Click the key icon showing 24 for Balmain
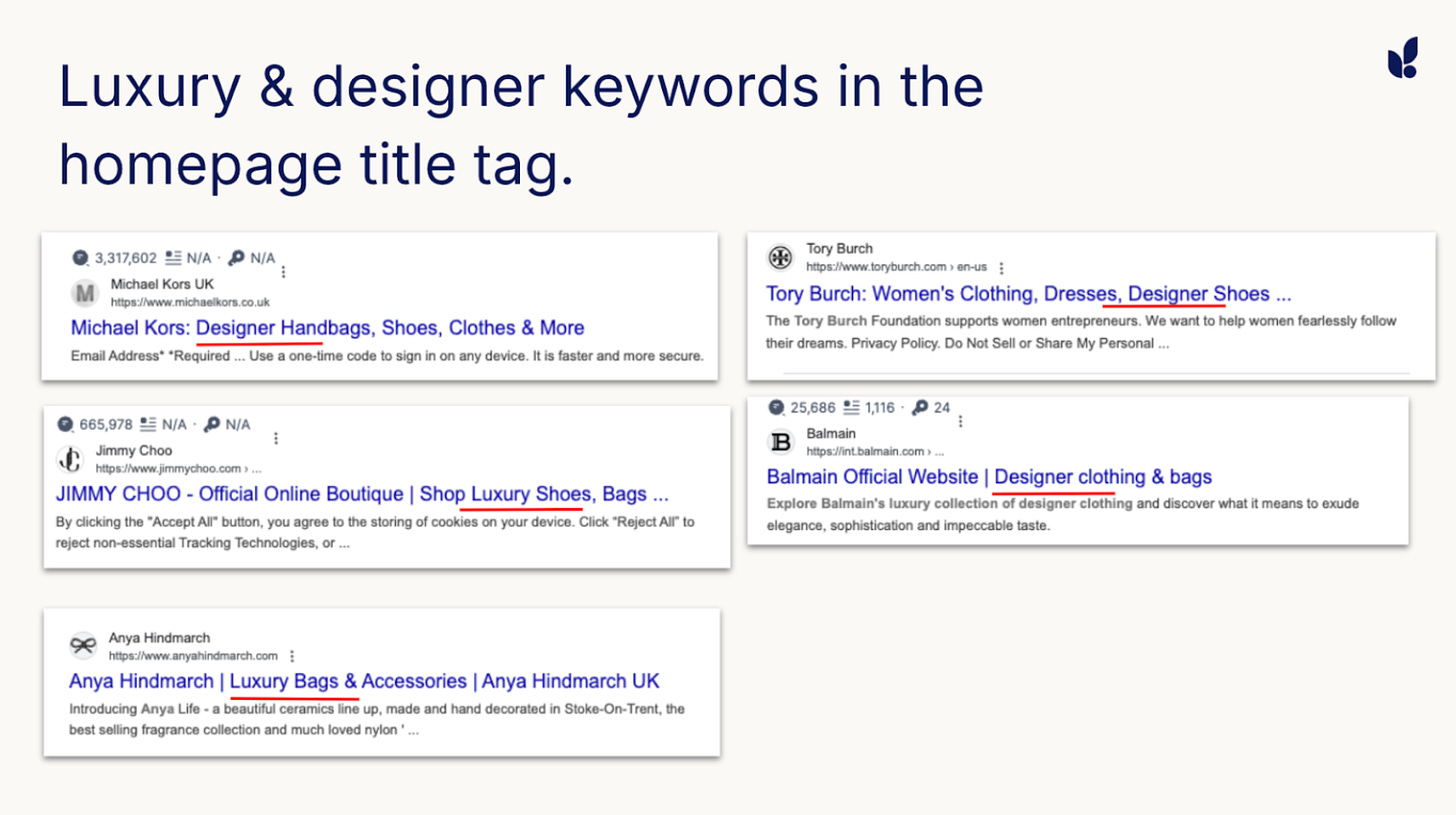The image size is (1456, 815). click(918, 407)
